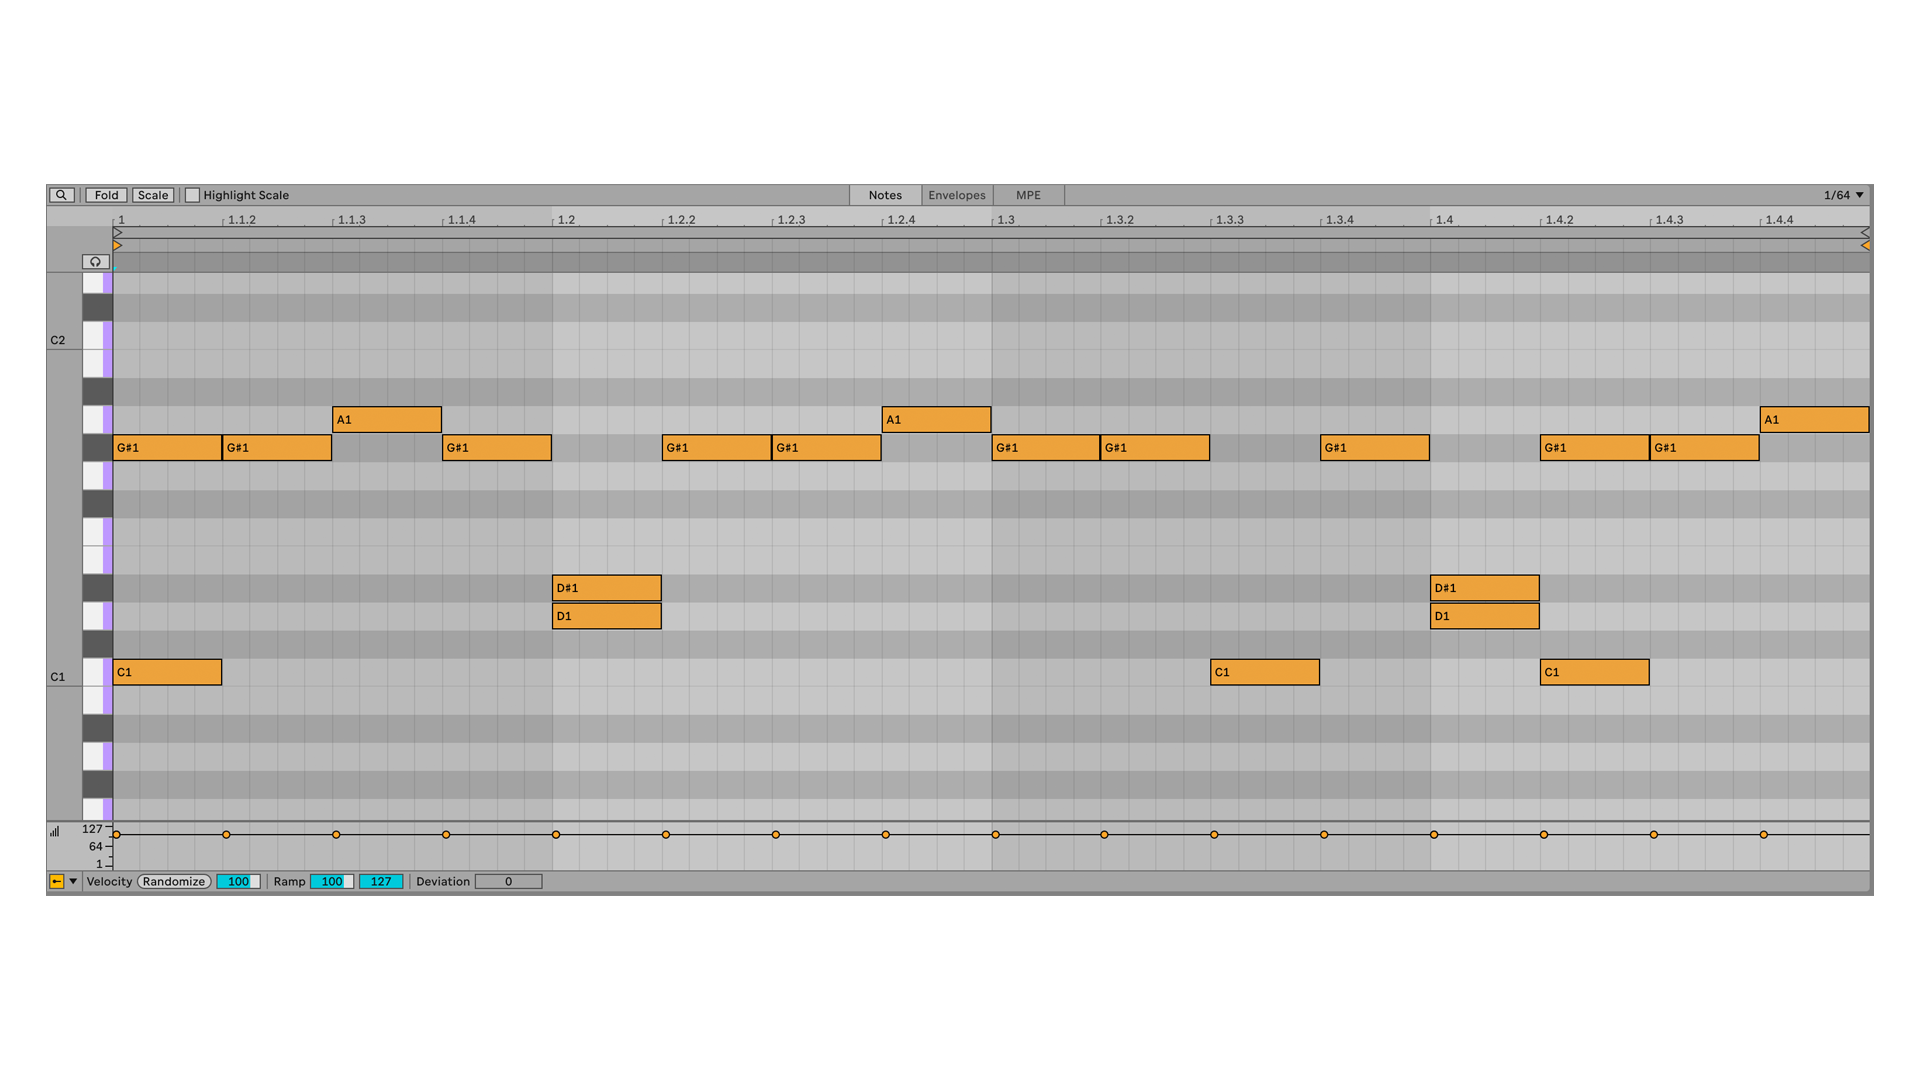
Task: Open the lane selector dropdown arrow
Action: [x=73, y=881]
